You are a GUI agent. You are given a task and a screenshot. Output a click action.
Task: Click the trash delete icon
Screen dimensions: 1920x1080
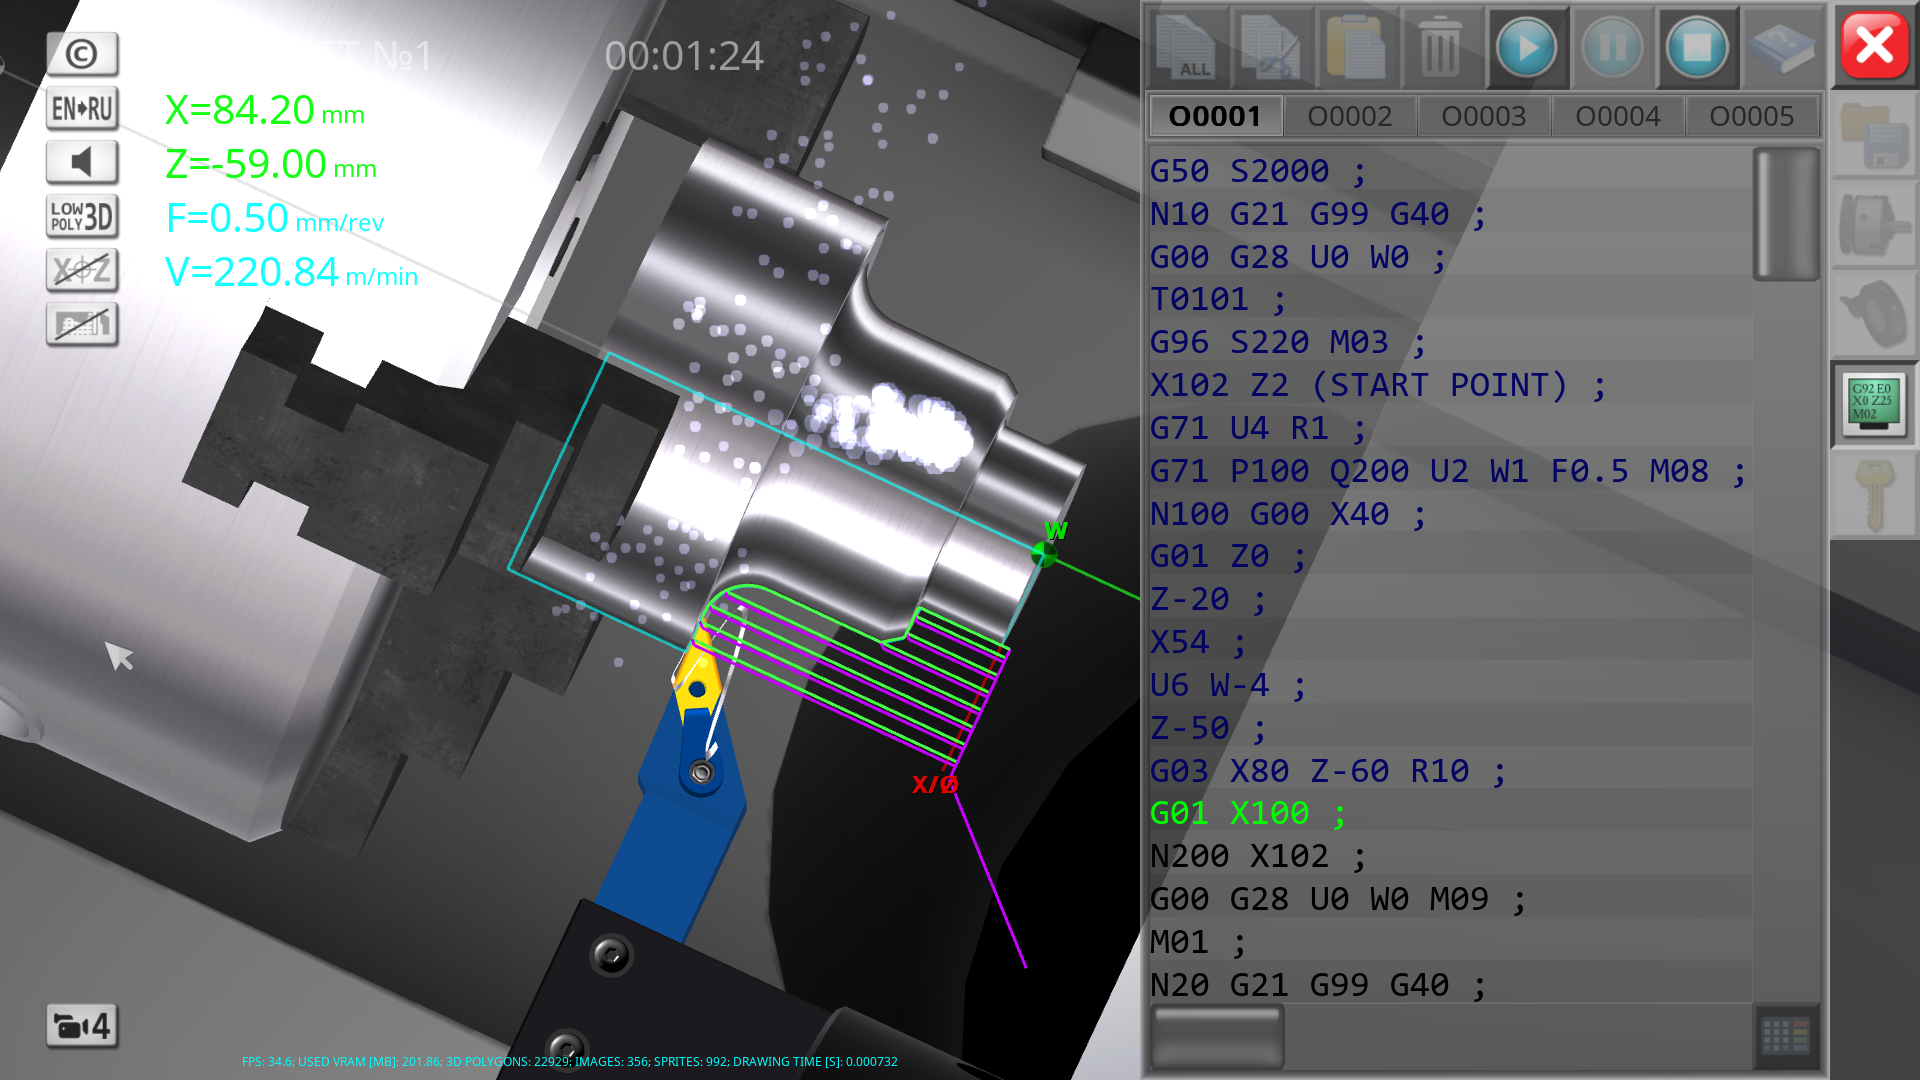(1440, 47)
